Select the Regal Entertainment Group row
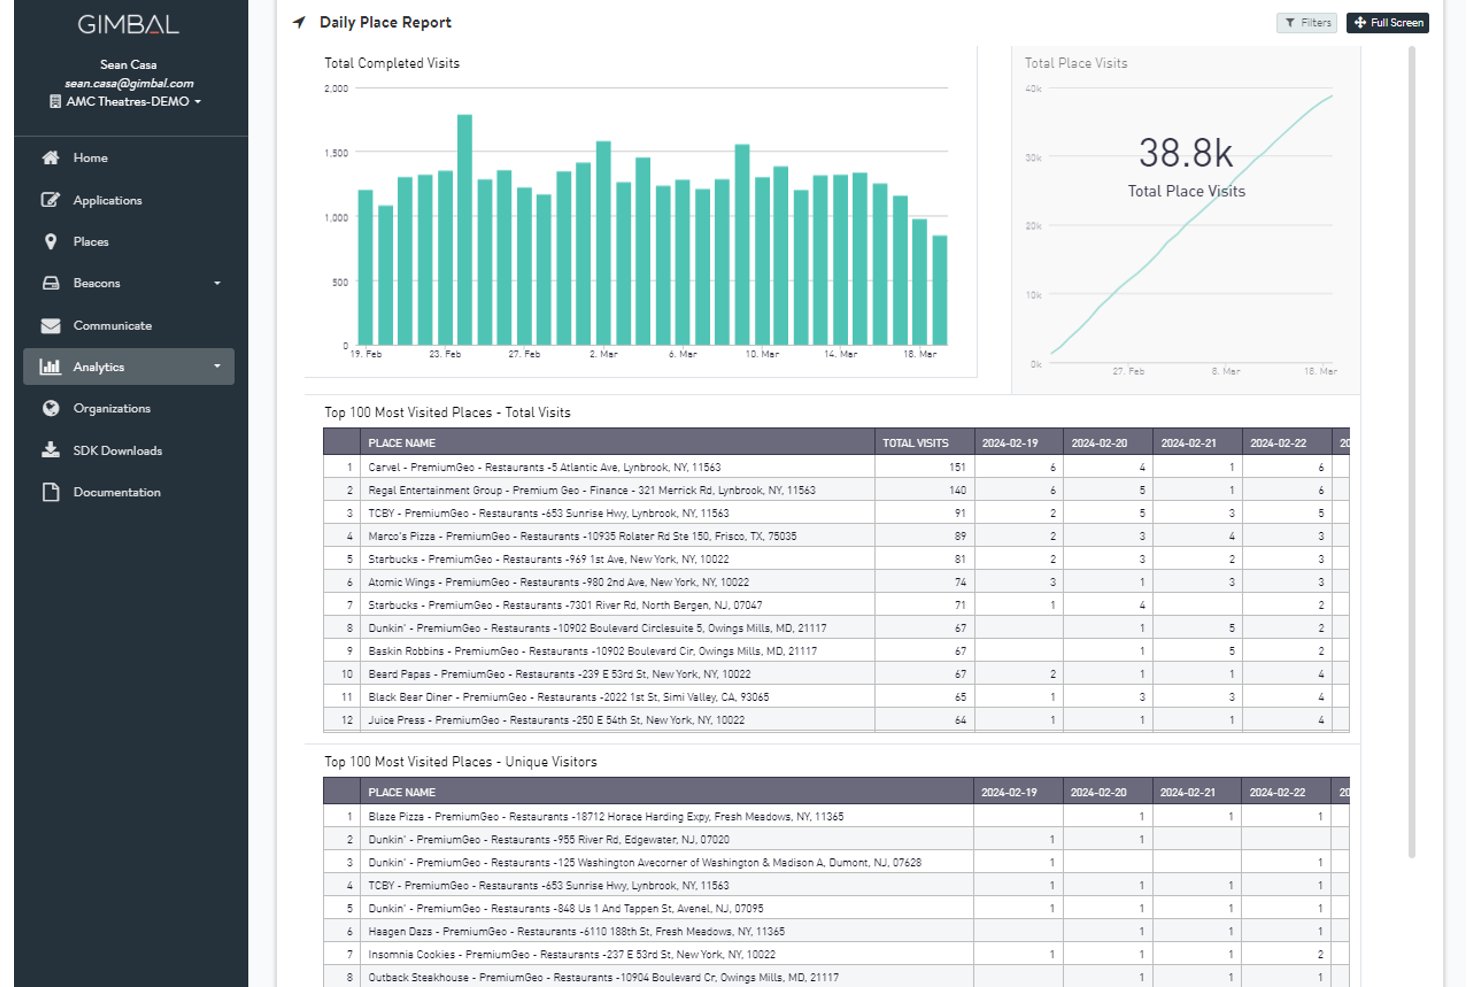This screenshot has width=1480, height=987. coord(836,490)
